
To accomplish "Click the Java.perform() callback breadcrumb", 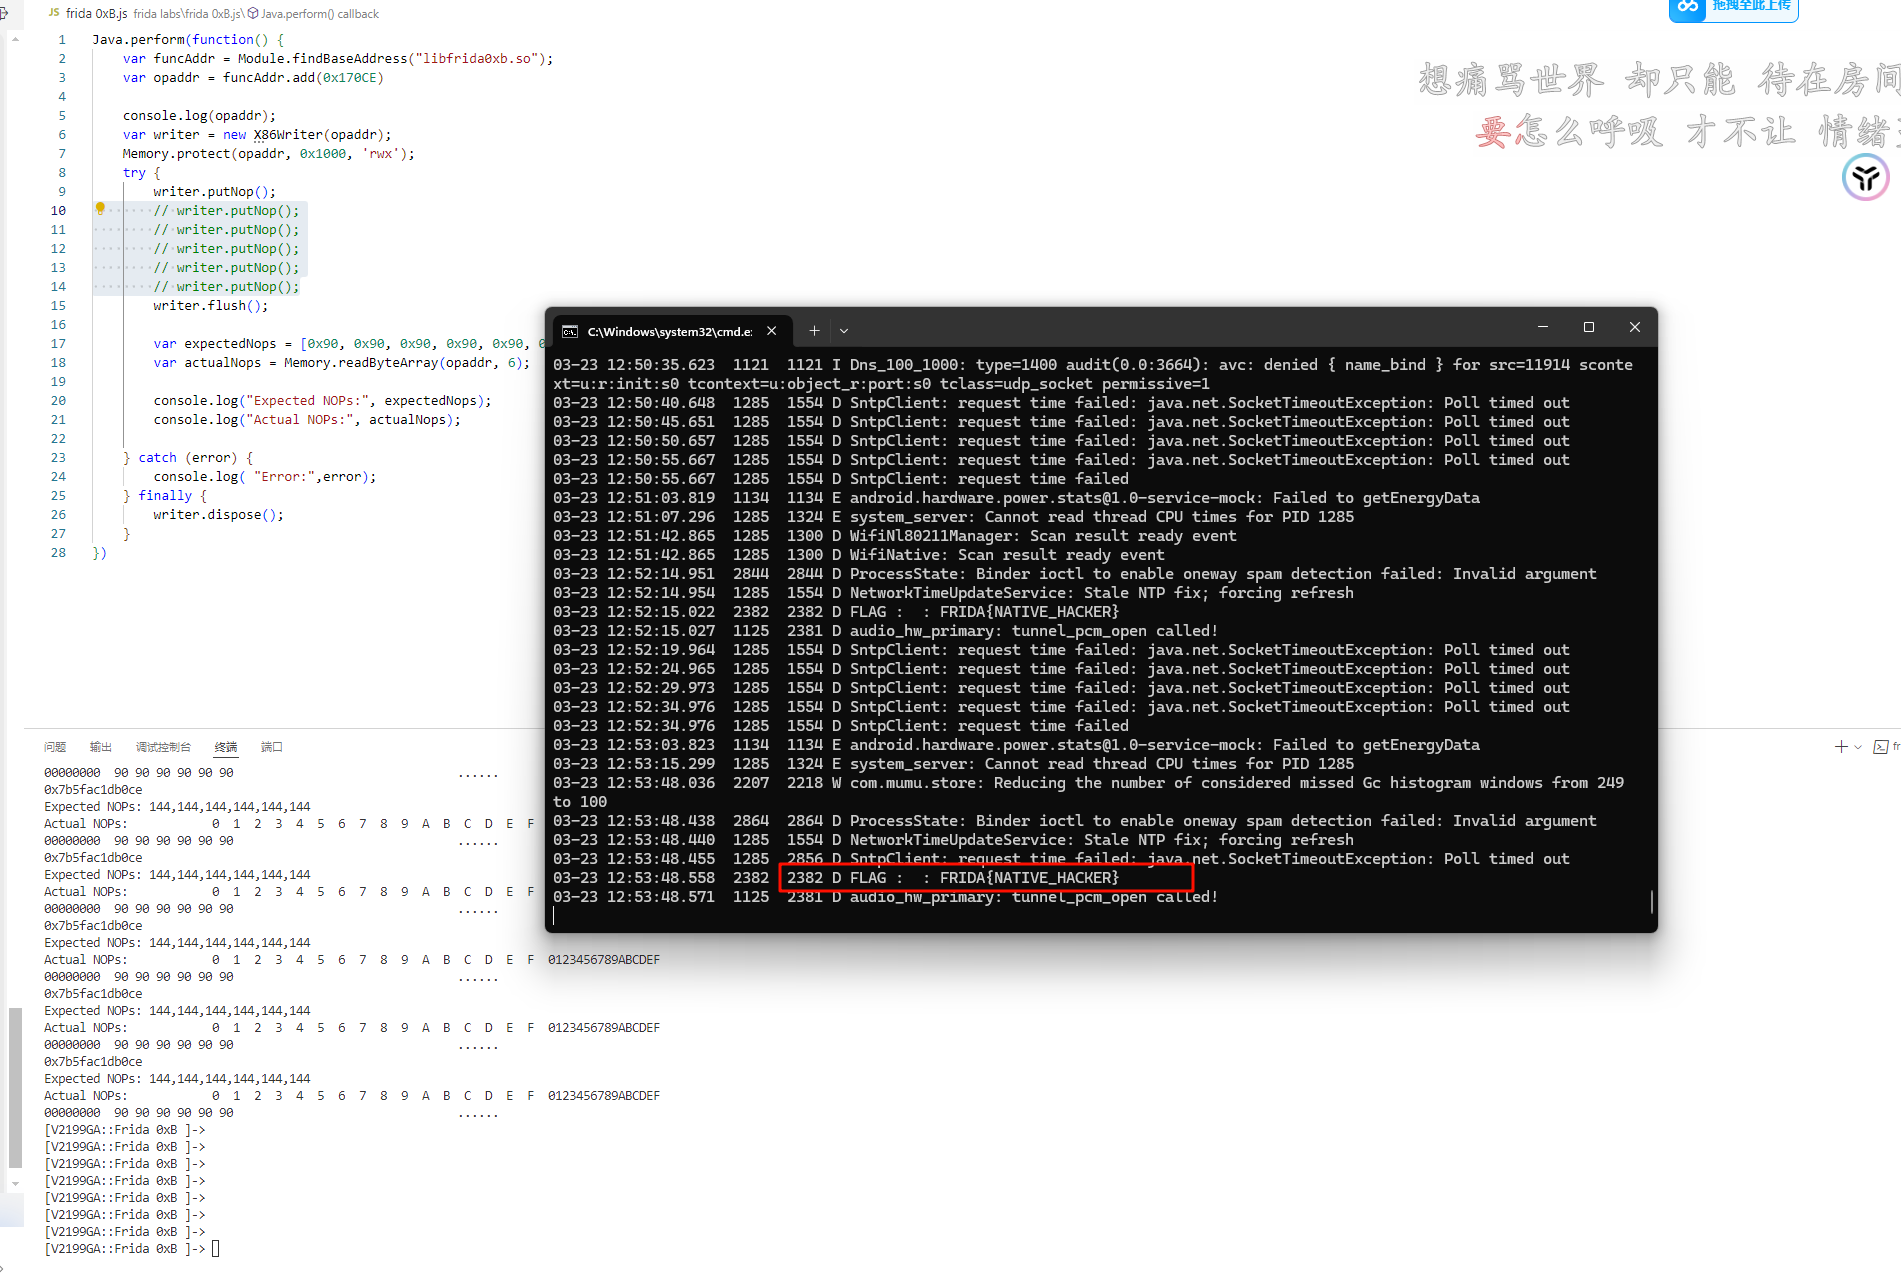I will tap(319, 14).
